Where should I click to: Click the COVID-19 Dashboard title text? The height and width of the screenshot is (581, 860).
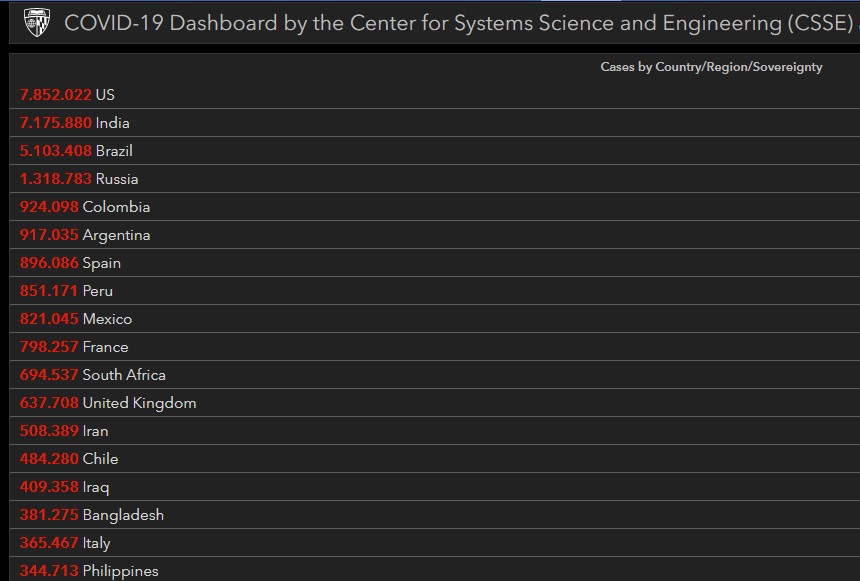pos(450,23)
